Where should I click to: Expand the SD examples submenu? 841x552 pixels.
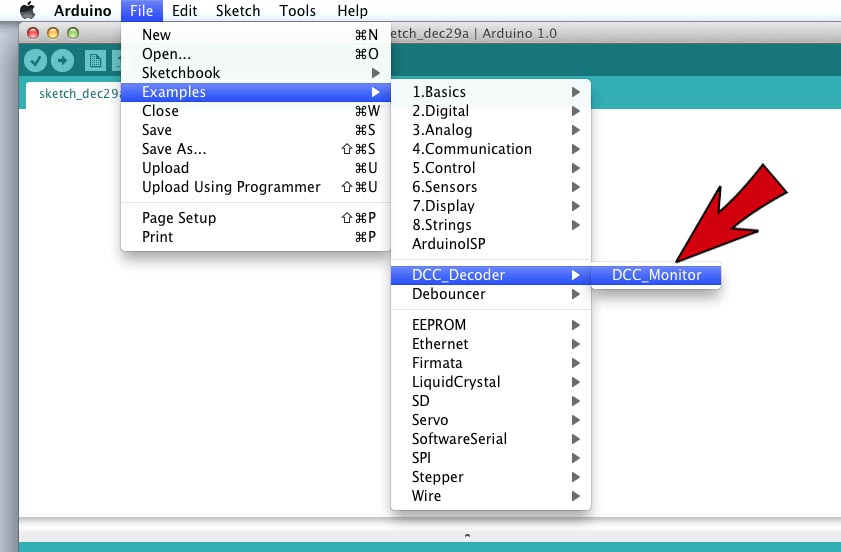491,401
